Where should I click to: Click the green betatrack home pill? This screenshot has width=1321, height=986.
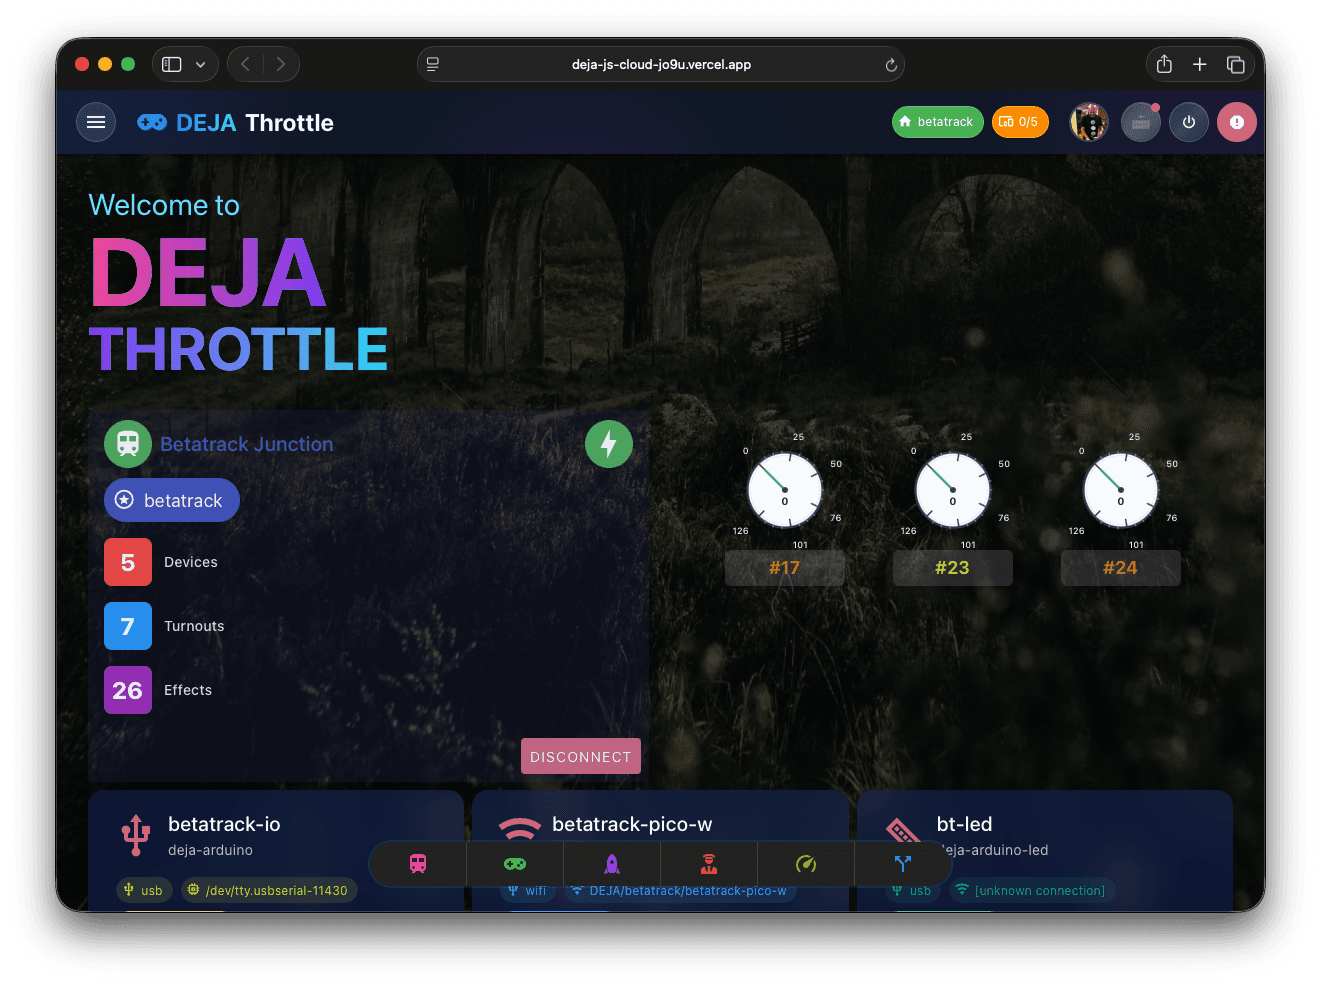(x=937, y=121)
